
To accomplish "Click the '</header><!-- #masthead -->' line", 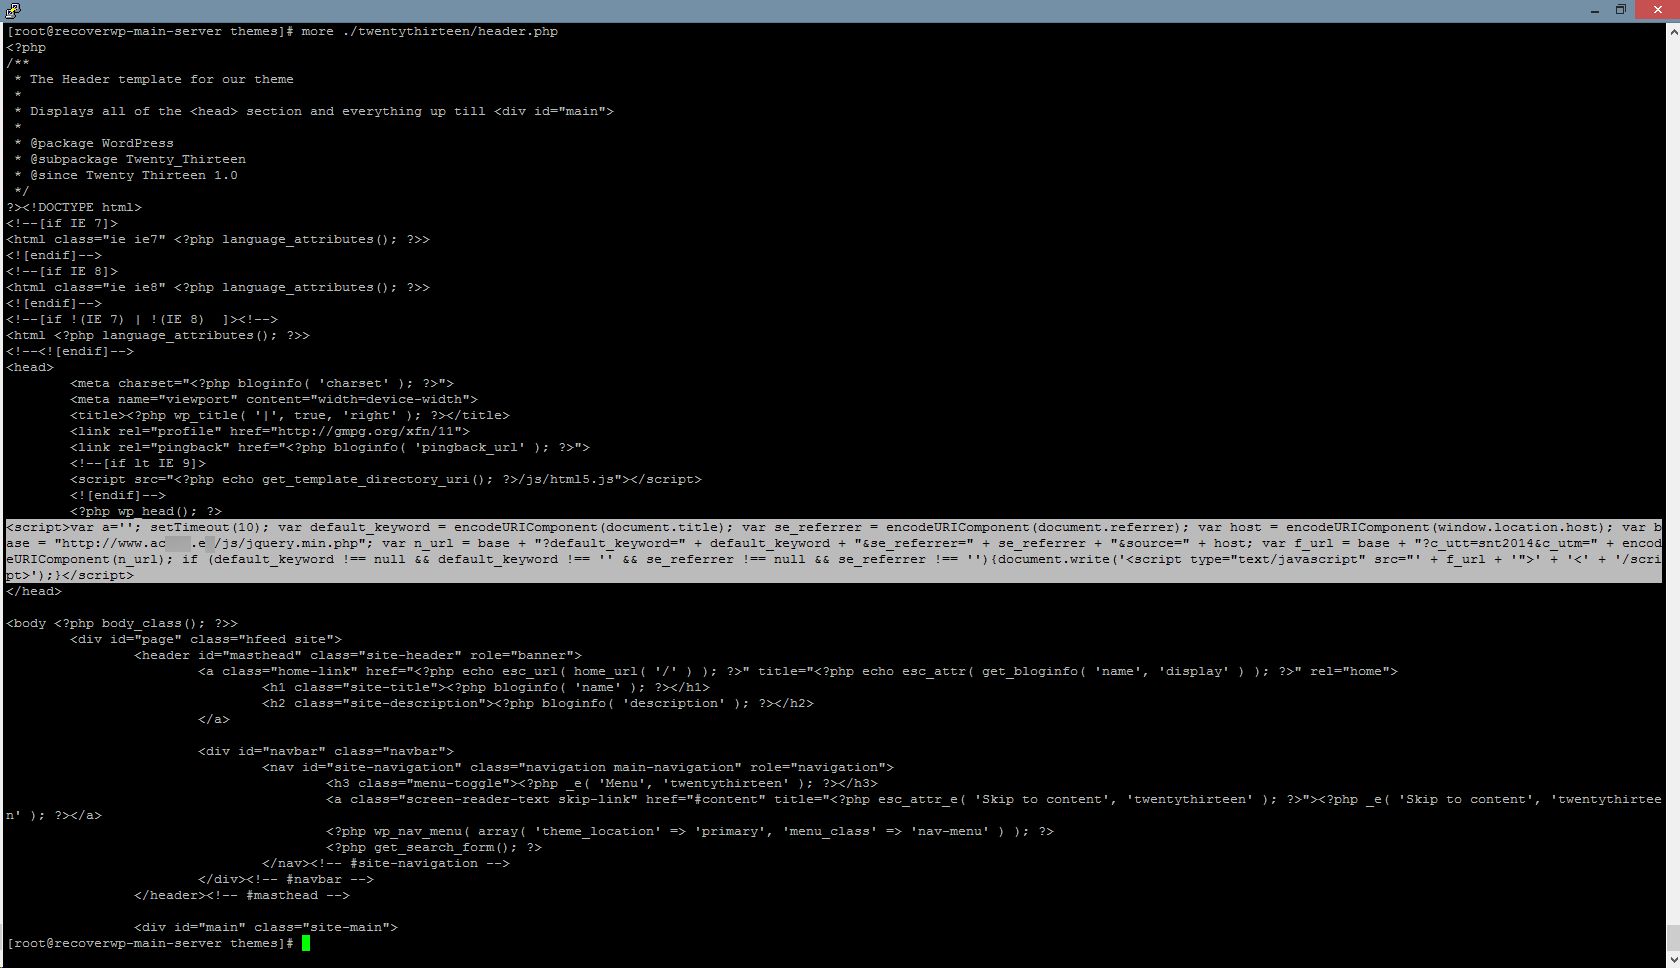I will click(x=242, y=895).
